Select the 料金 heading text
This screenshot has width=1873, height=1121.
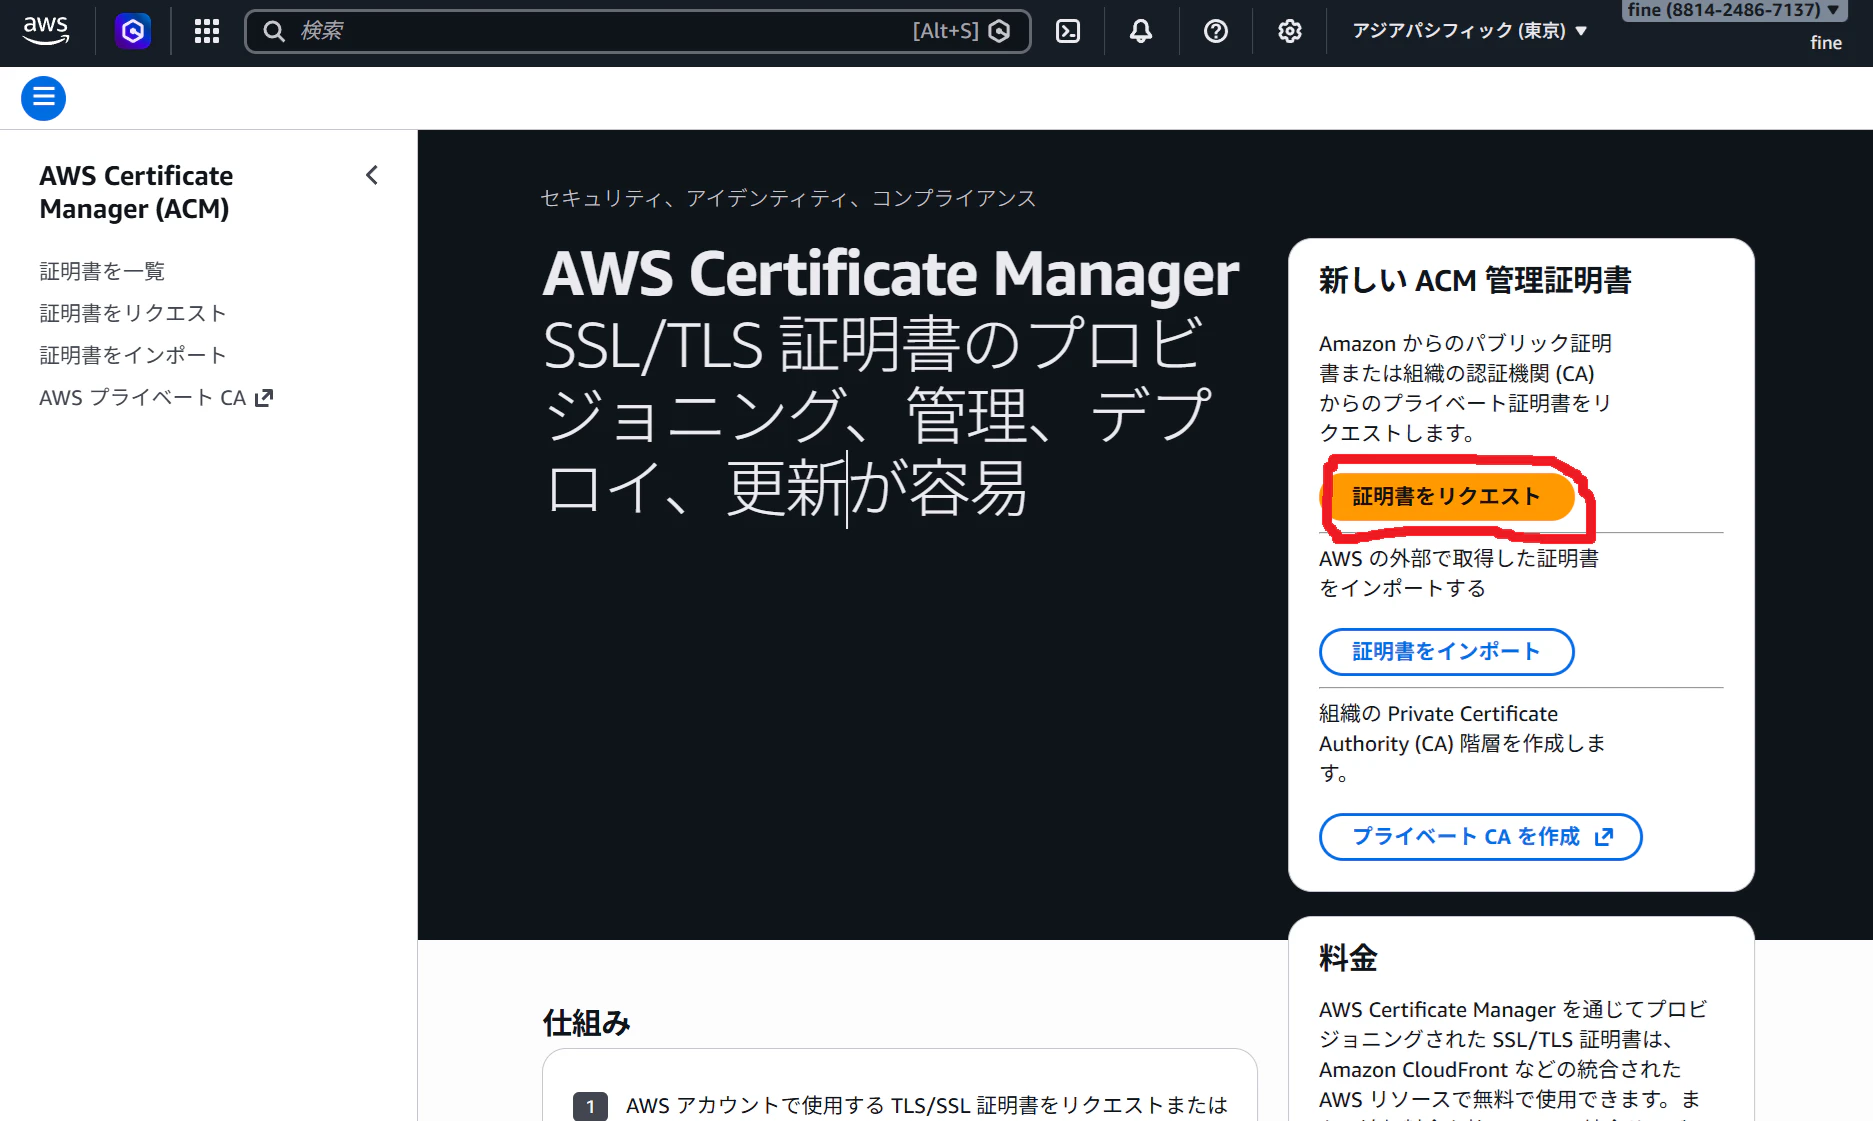coord(1348,958)
